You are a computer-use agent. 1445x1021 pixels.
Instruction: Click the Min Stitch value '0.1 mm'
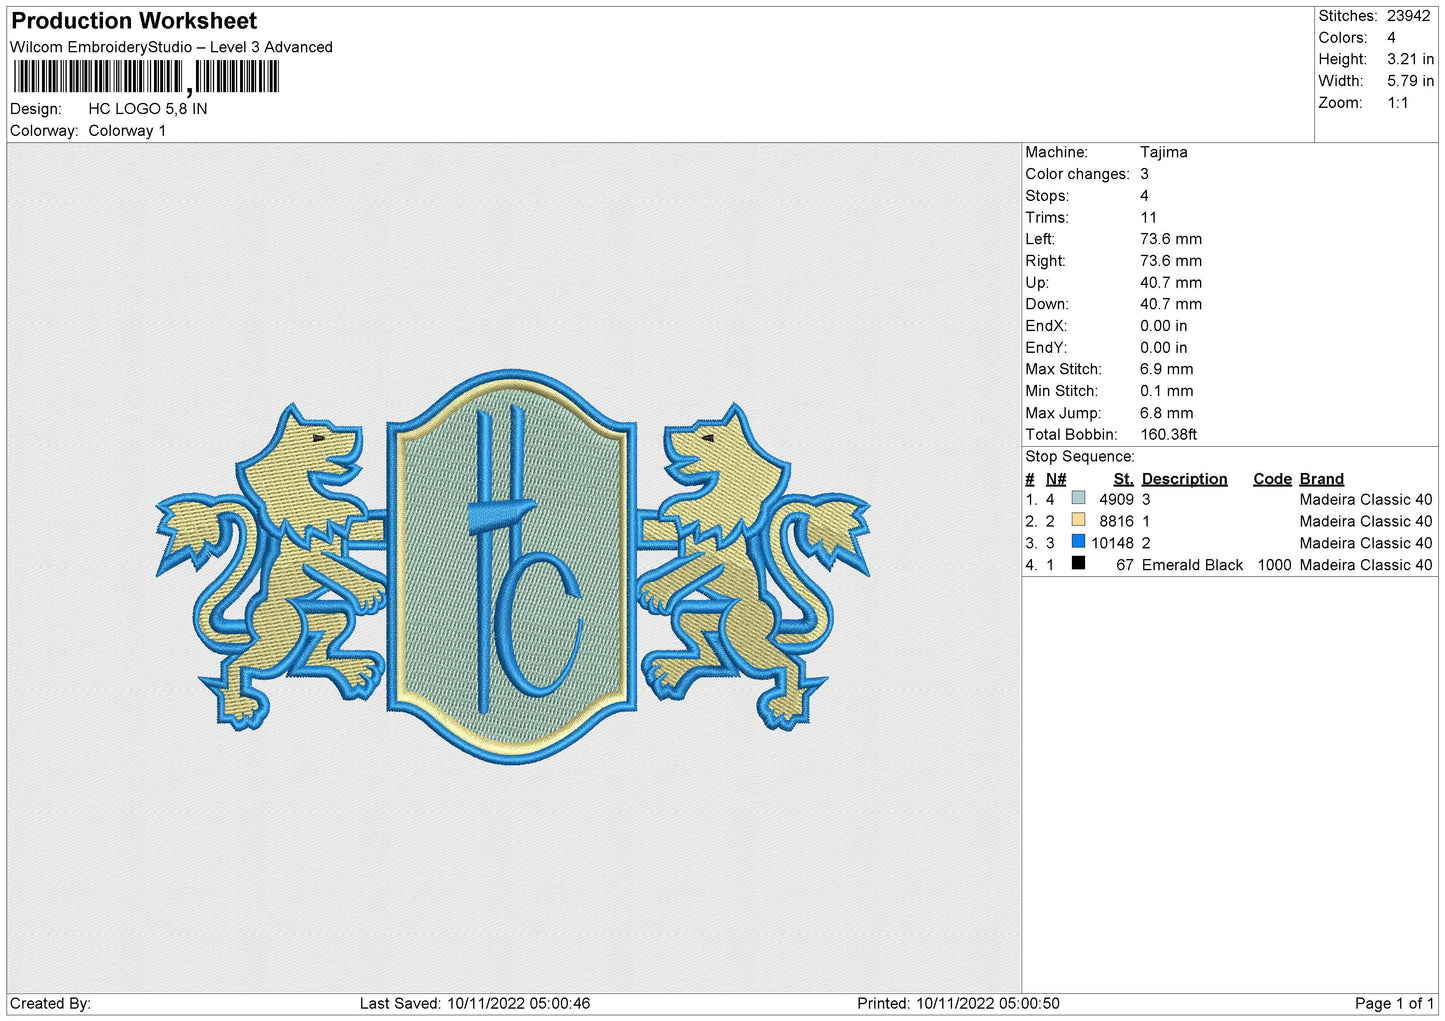pos(1167,391)
